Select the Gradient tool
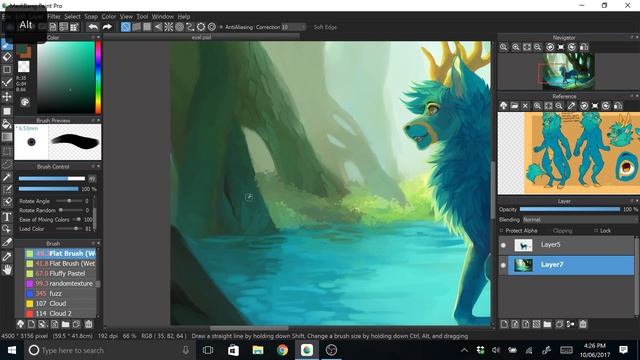This screenshot has width=640, height=360. pyautogui.click(x=7, y=137)
